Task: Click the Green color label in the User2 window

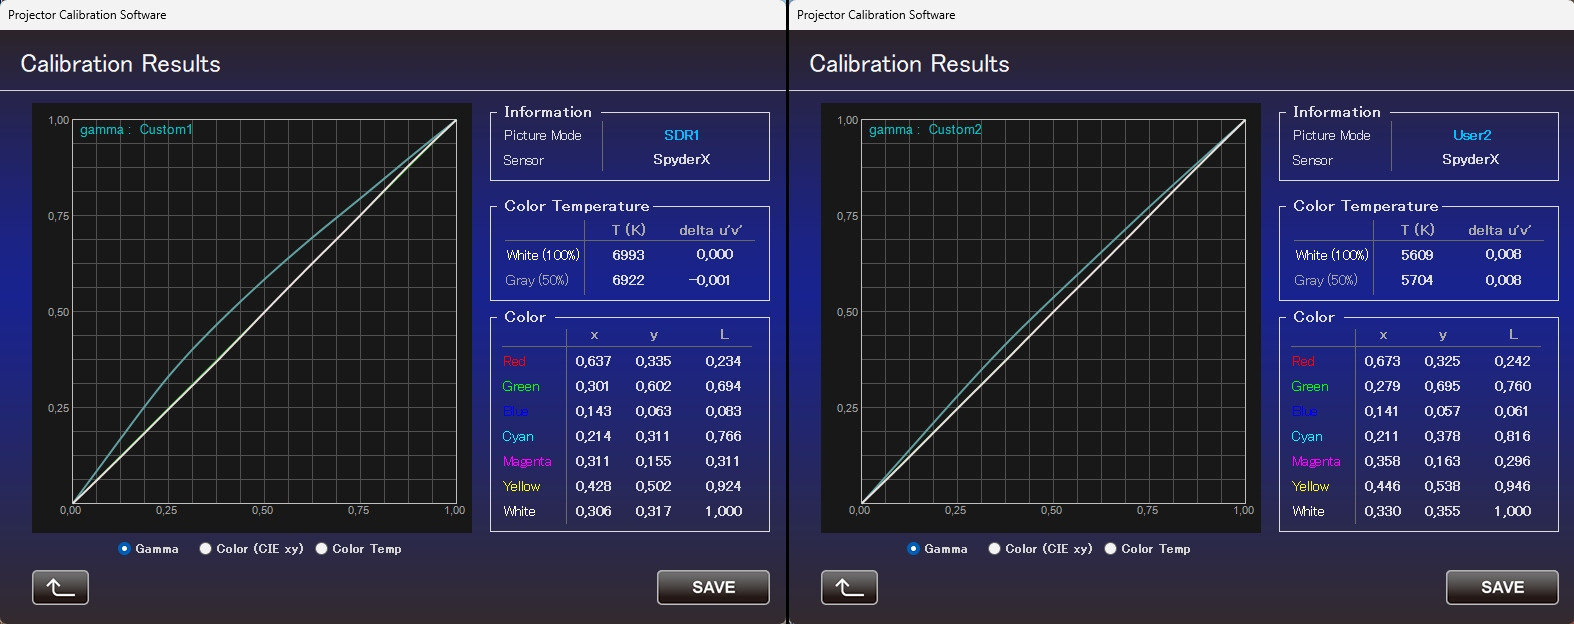Action: click(x=1310, y=386)
